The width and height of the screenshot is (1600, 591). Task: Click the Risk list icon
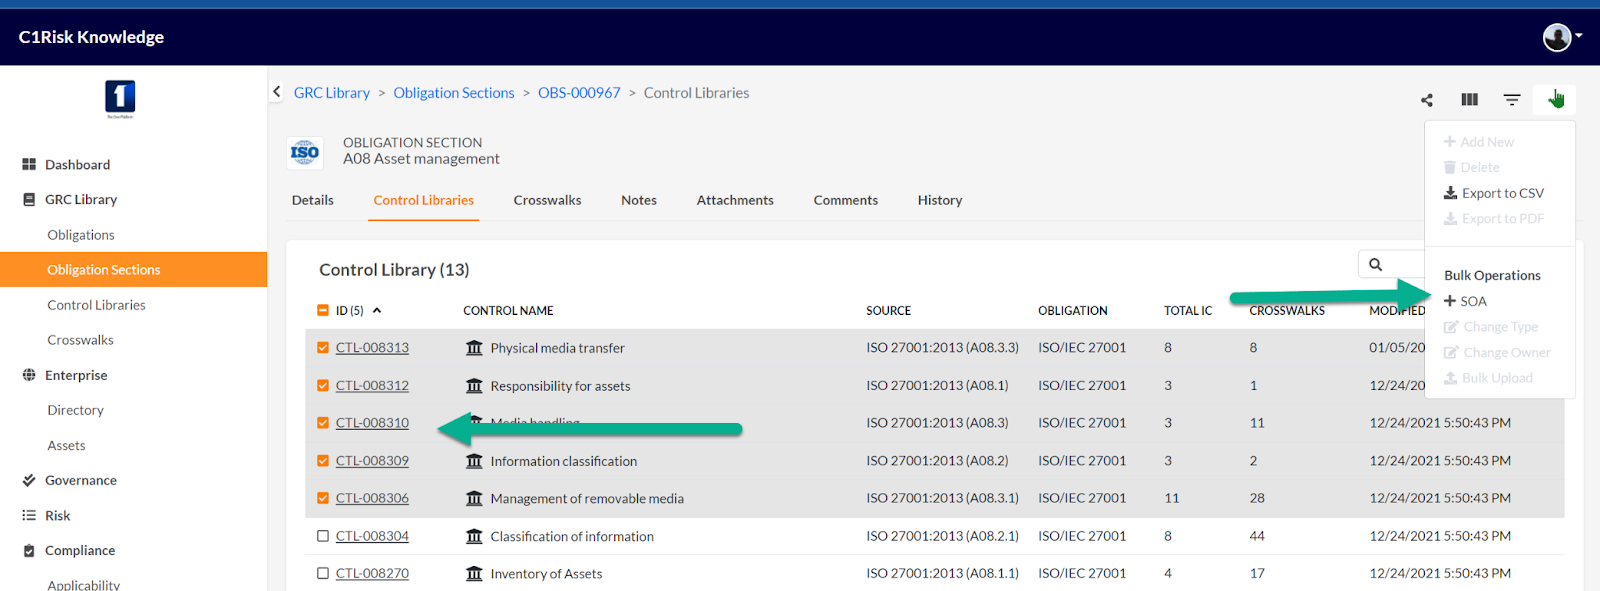(29, 515)
